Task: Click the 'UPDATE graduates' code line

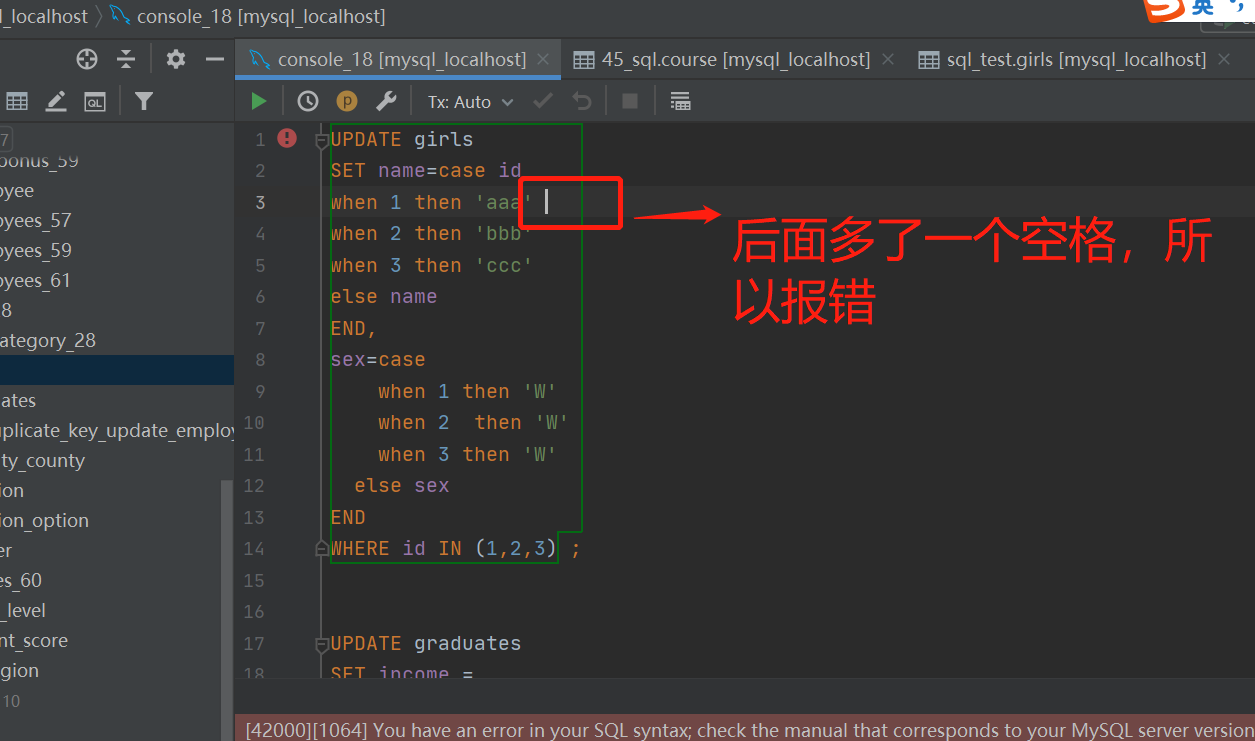Action: [426, 643]
